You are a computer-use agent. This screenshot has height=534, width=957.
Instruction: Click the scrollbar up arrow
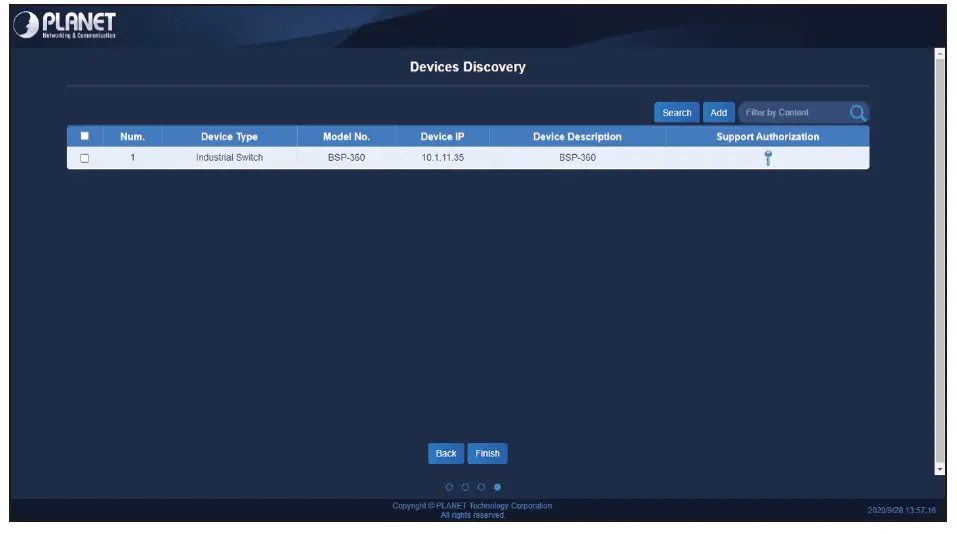[940, 54]
